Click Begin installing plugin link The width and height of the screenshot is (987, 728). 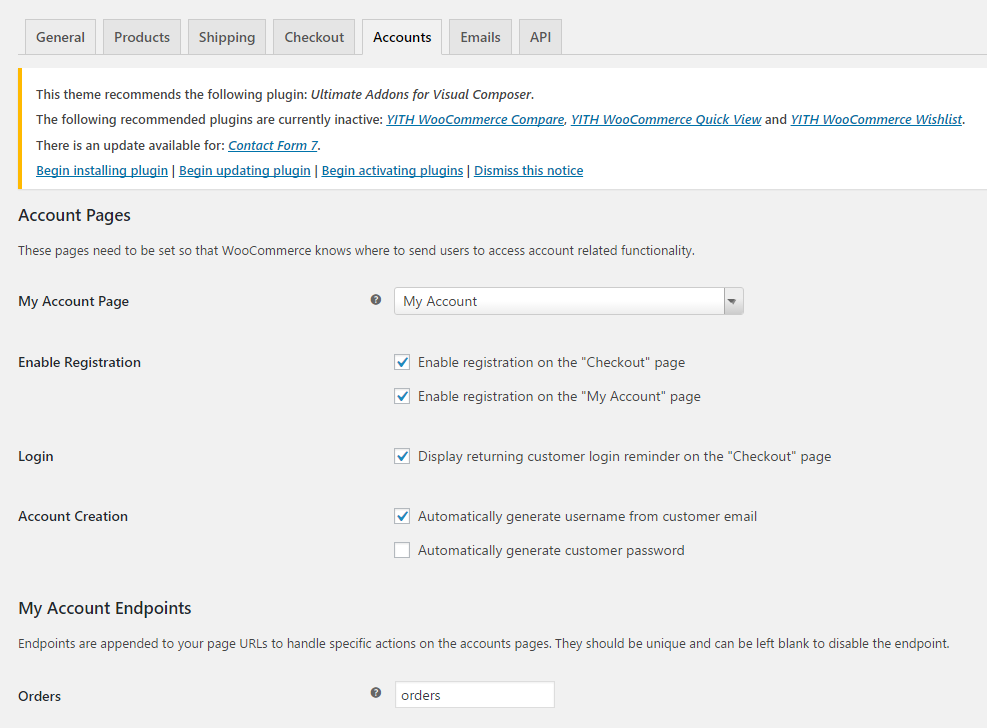pos(102,171)
